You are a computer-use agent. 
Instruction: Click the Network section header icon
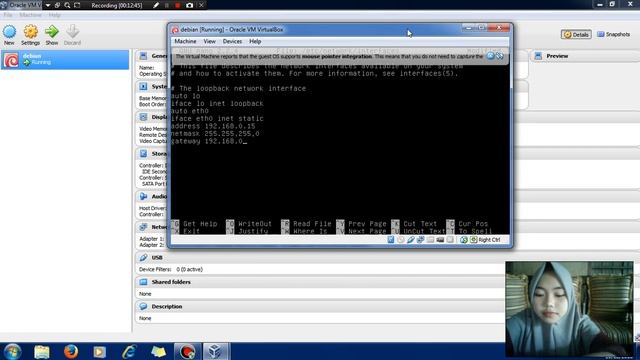(x=143, y=227)
